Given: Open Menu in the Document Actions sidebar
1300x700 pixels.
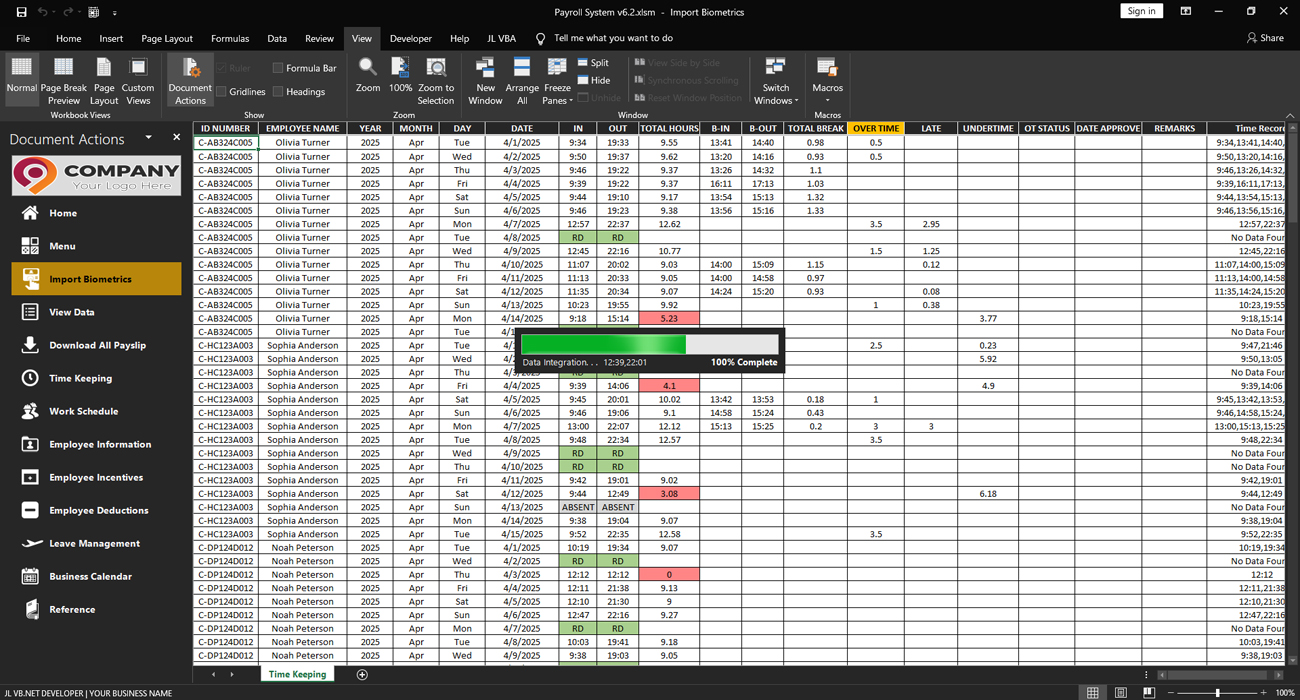Looking at the screenshot, I should pos(96,246).
